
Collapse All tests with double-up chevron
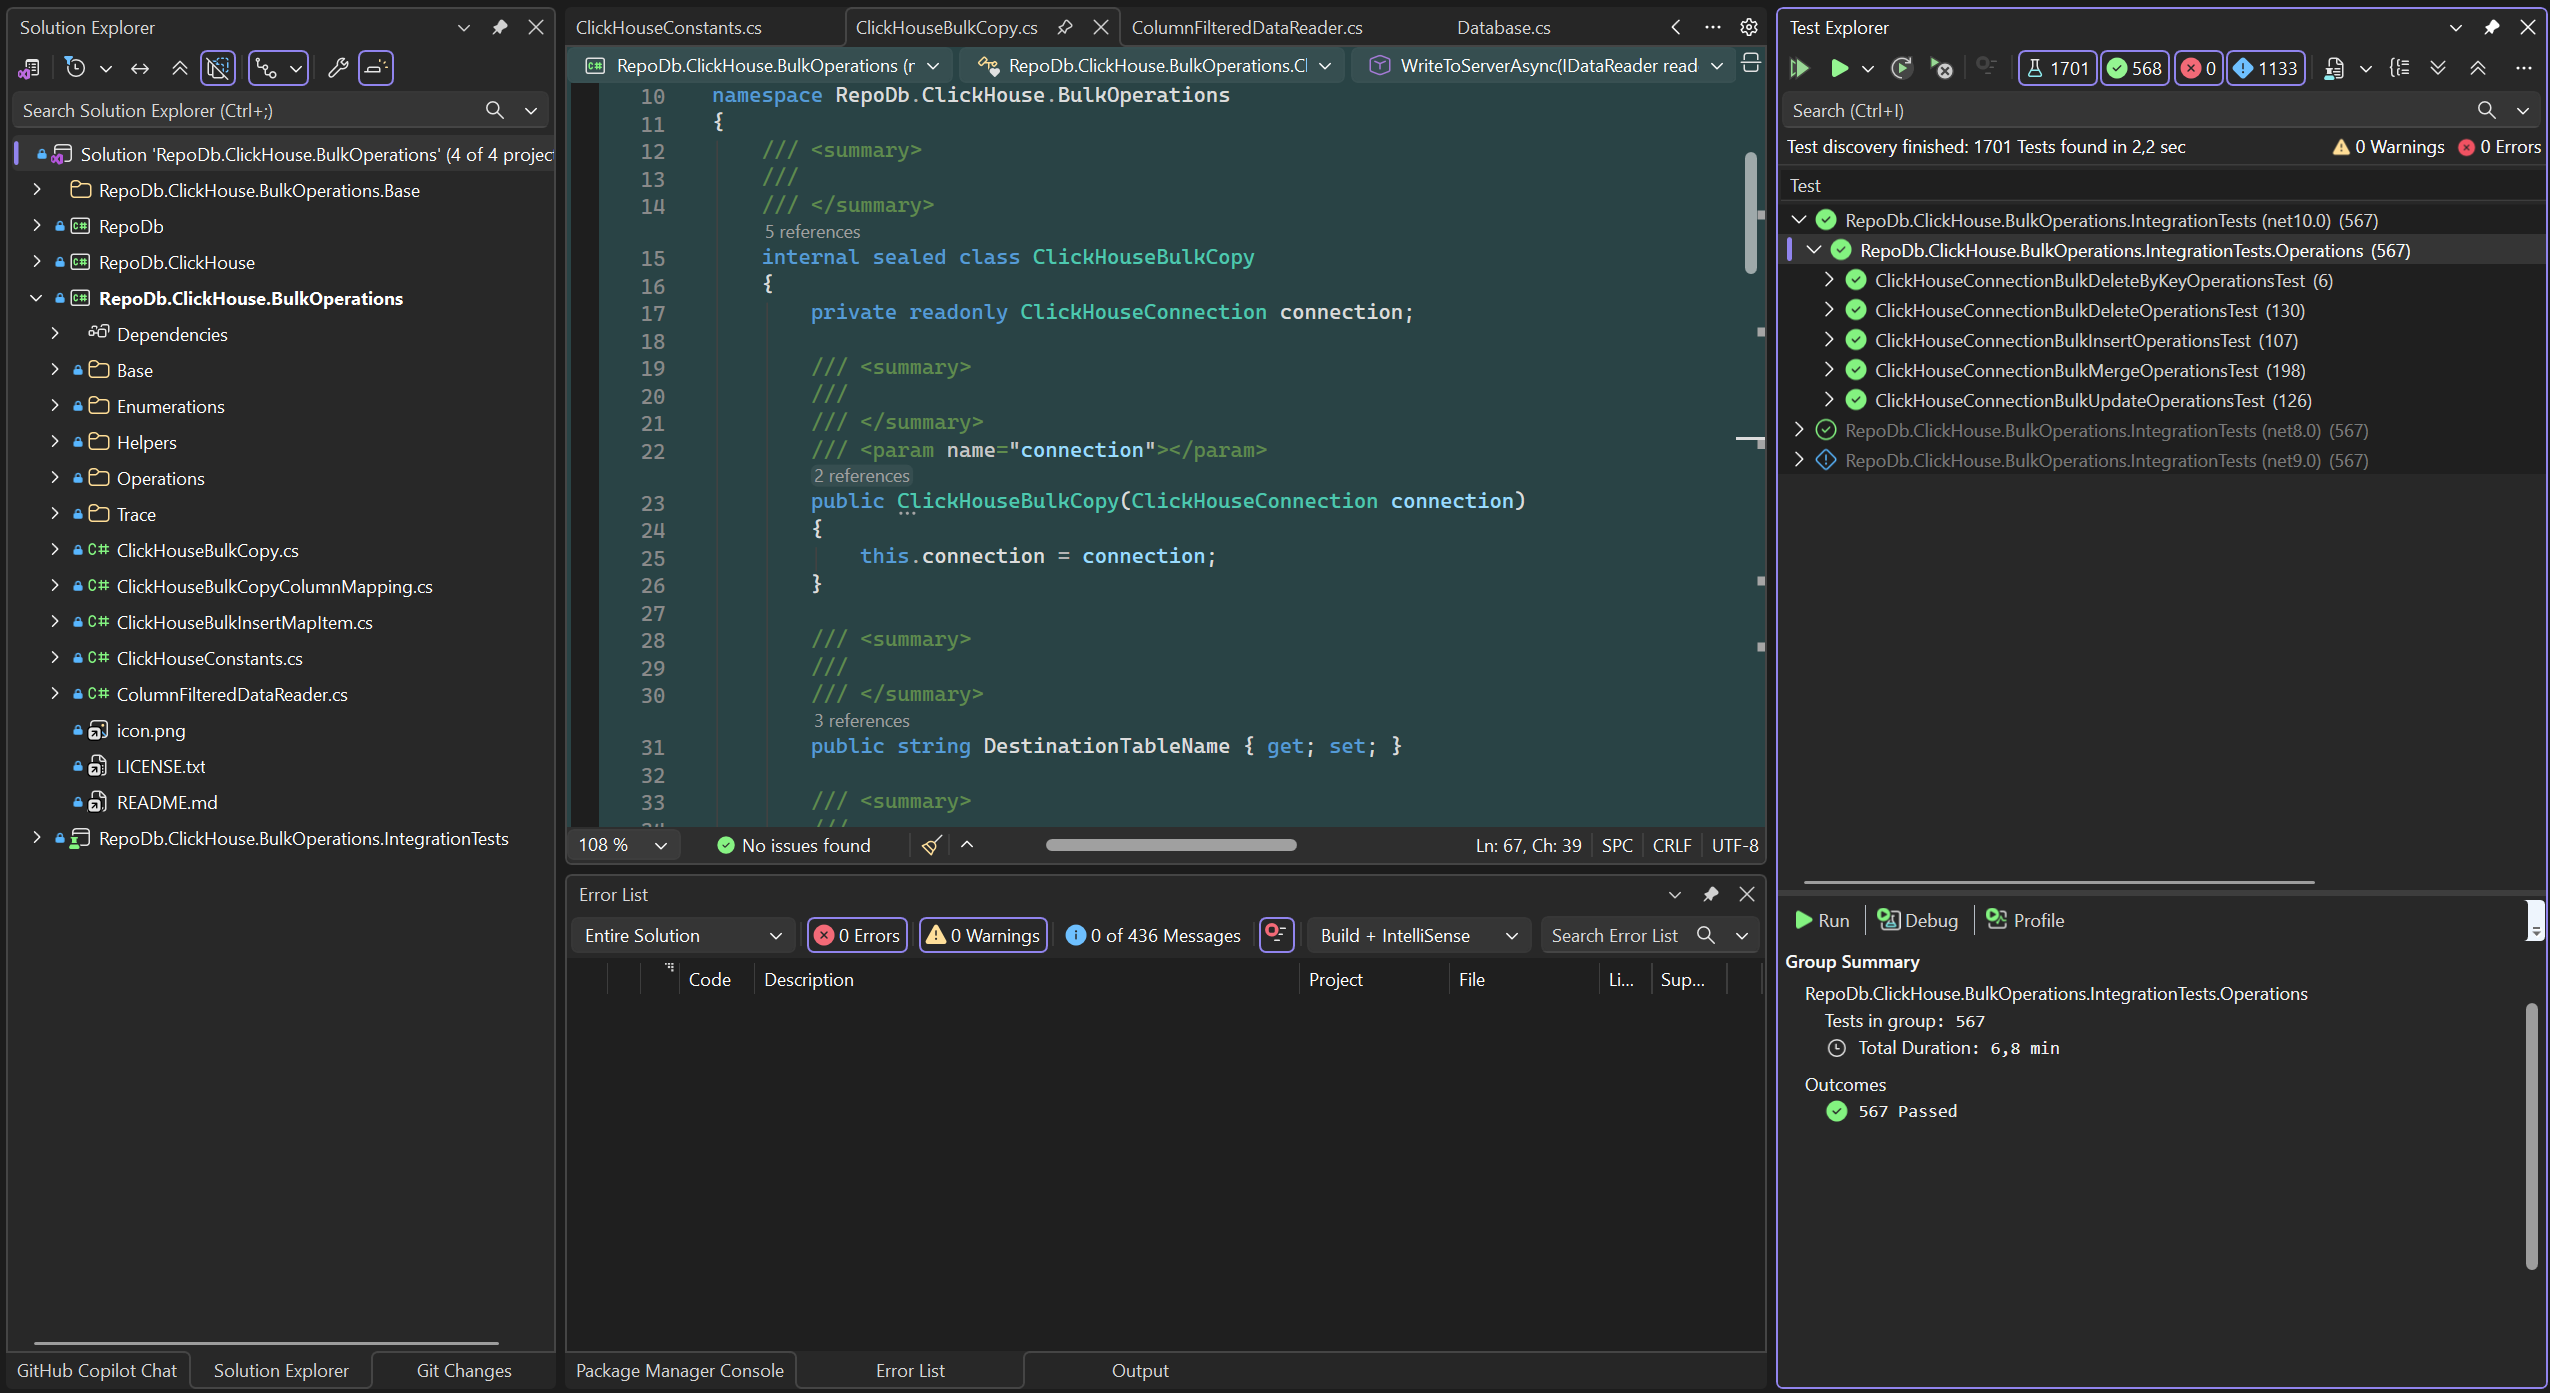click(2478, 68)
